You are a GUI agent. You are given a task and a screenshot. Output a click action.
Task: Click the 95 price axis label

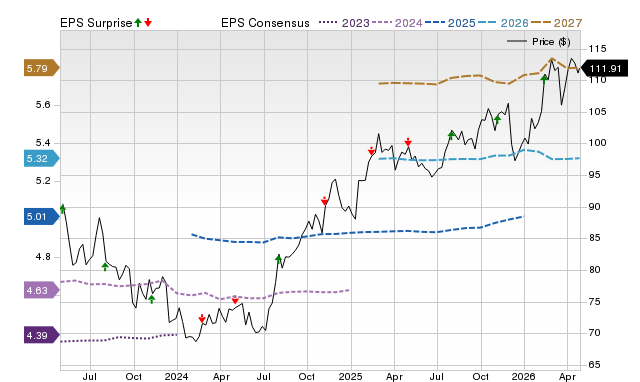click(x=594, y=175)
